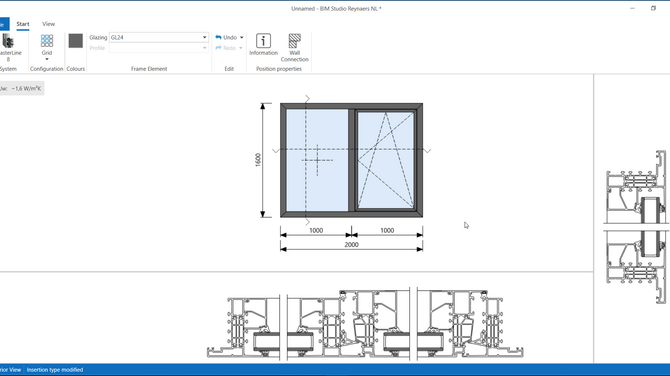This screenshot has width=670, height=376.
Task: Open the dark grey Colours swatch
Action: pos(76,41)
